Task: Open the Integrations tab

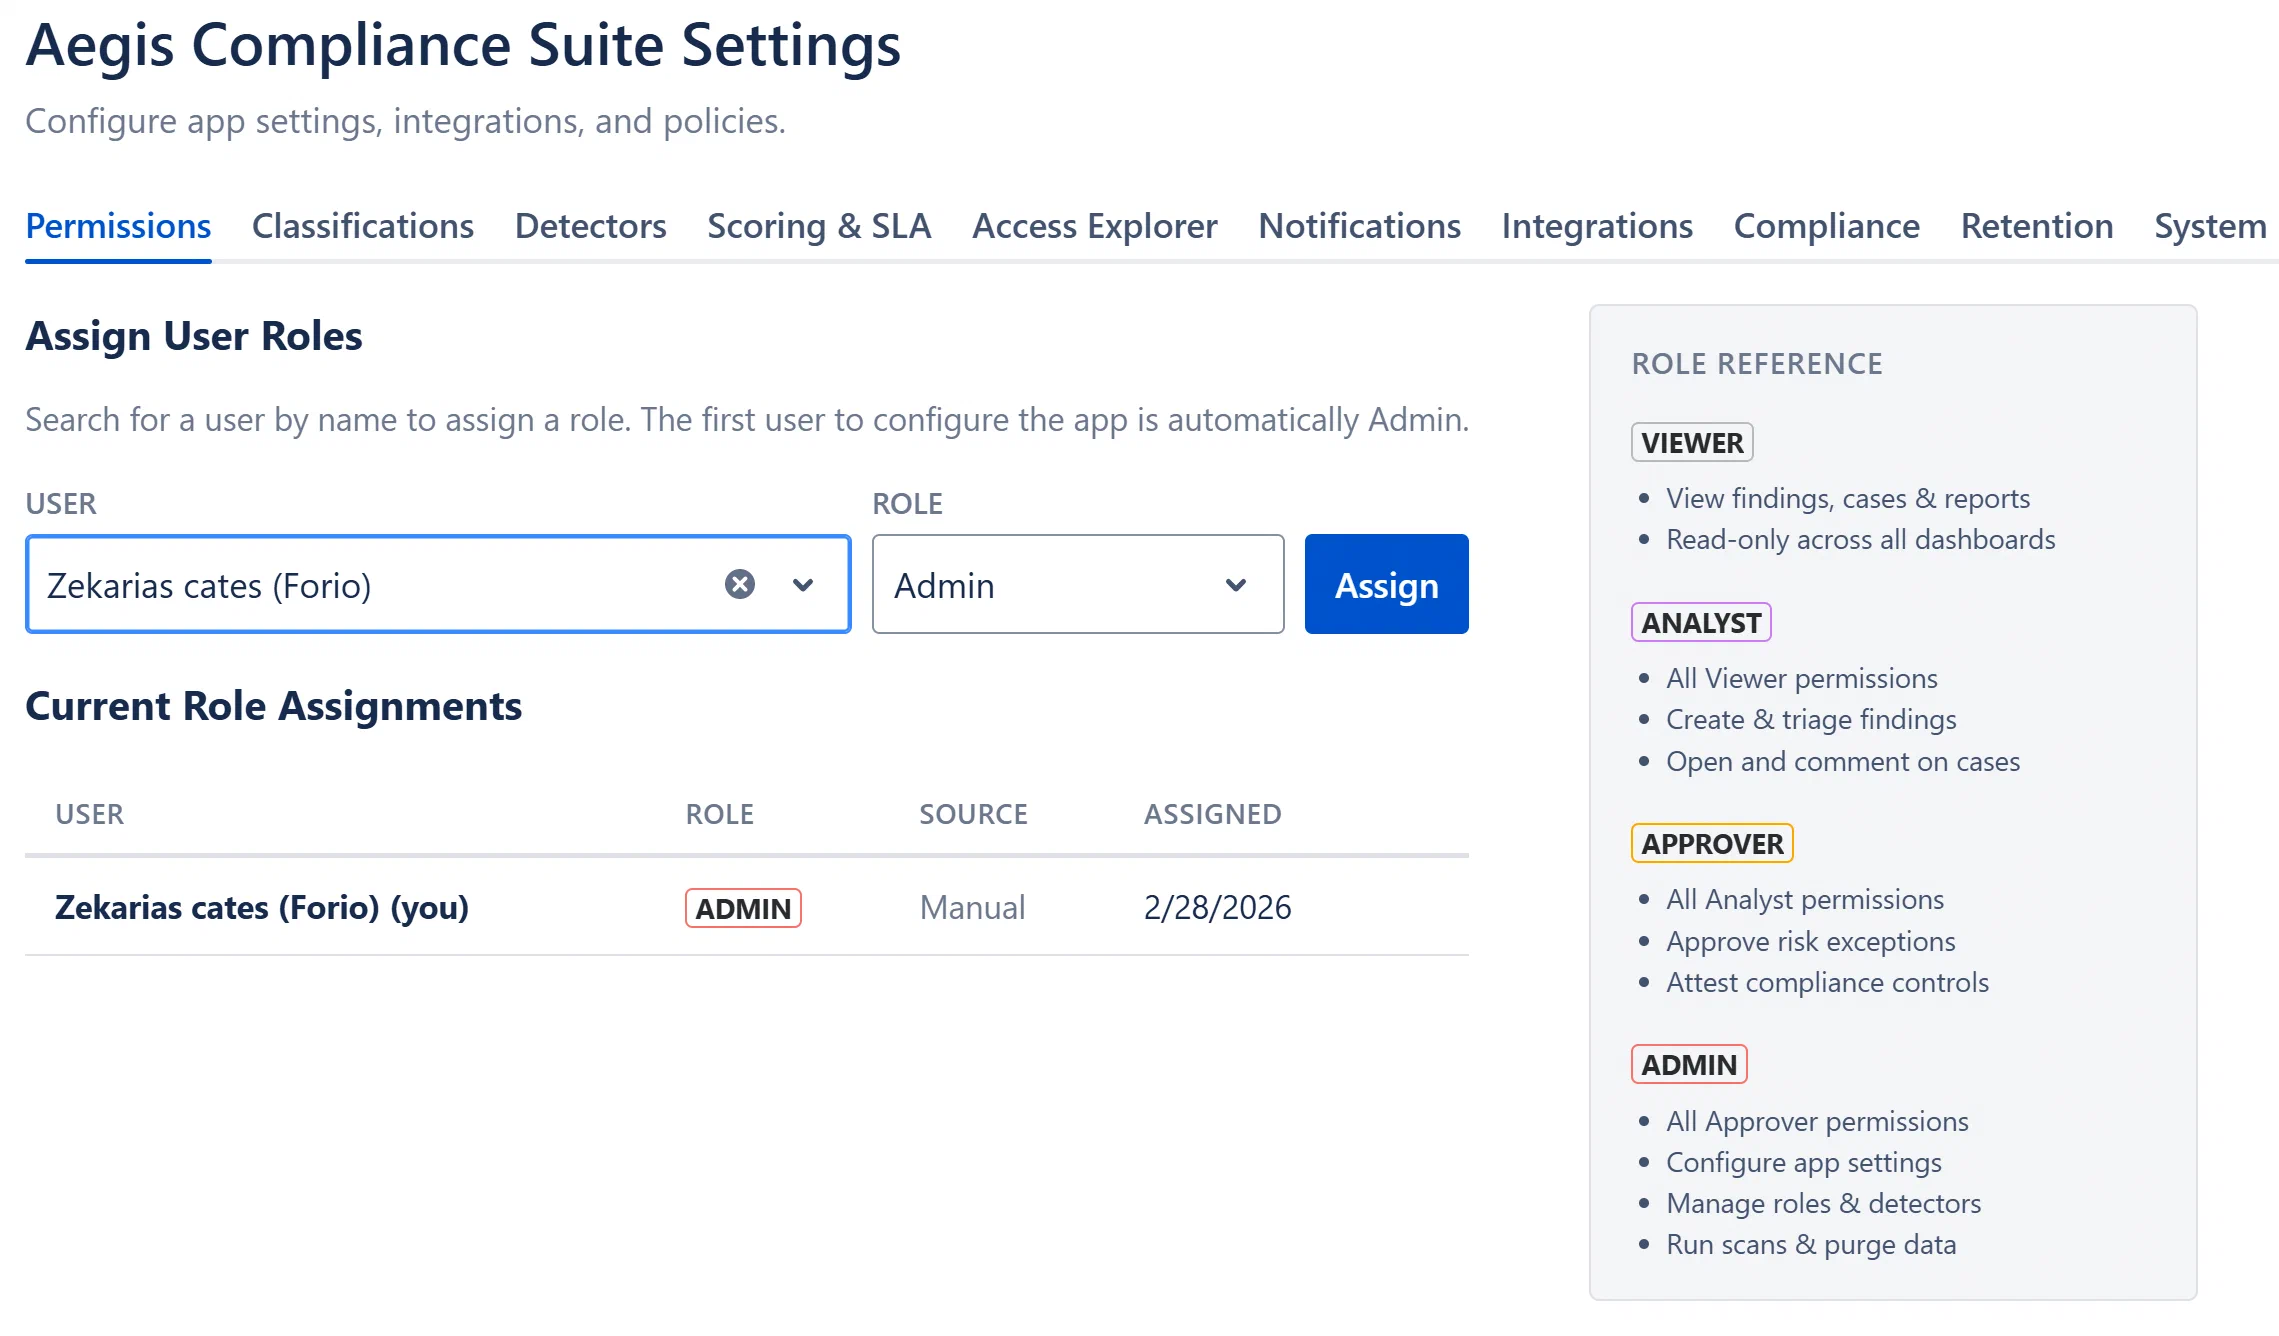Action: click(1597, 226)
